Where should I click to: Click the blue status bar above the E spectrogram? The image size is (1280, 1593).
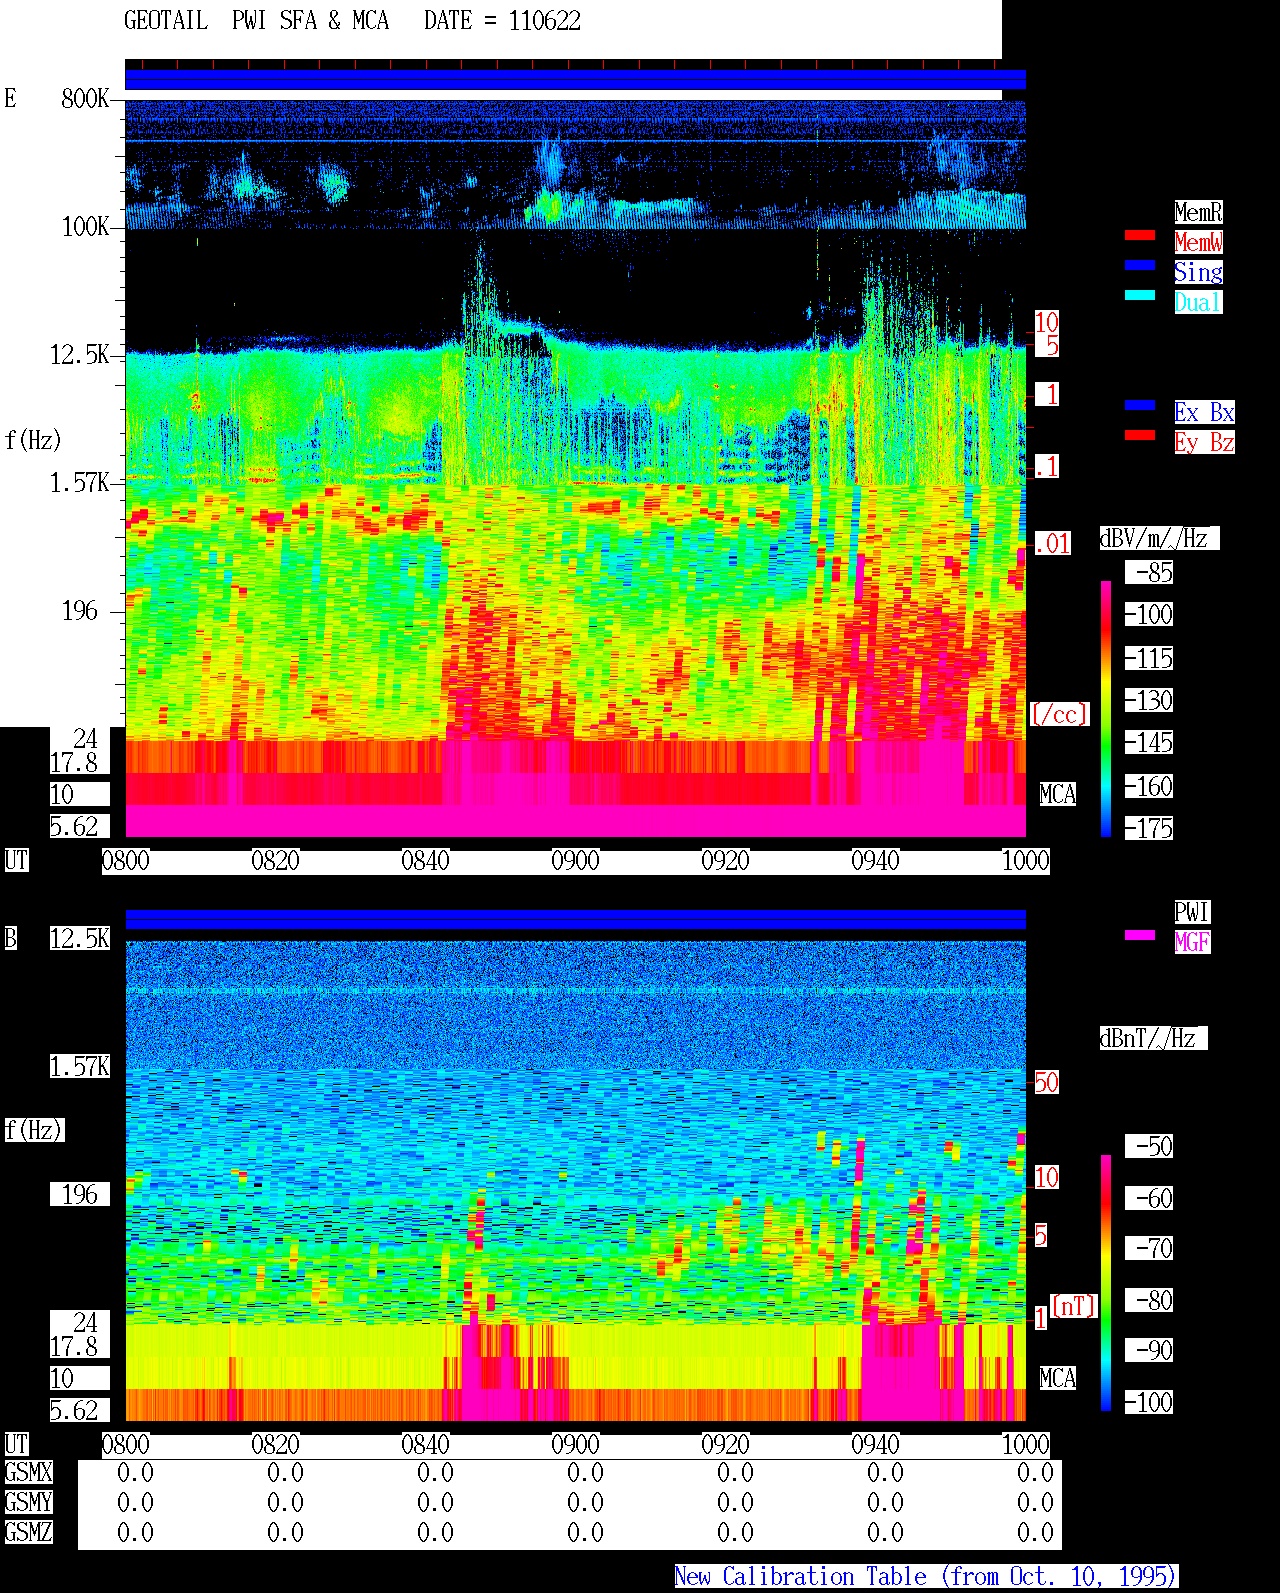click(x=575, y=80)
